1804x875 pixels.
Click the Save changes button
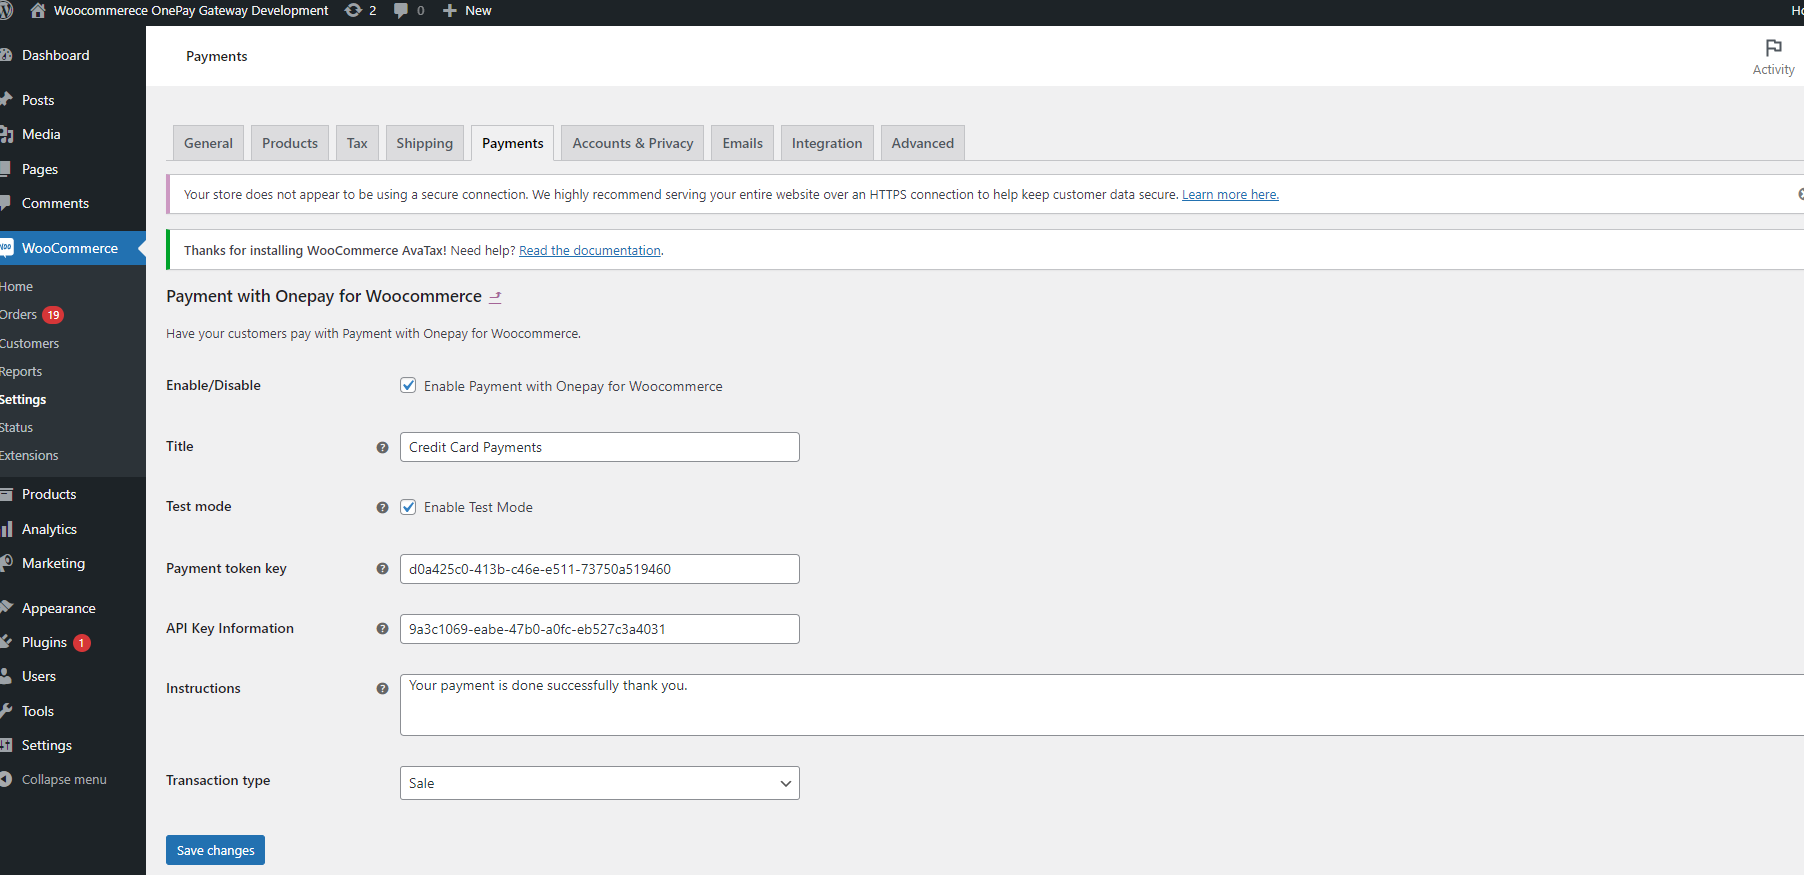215,850
